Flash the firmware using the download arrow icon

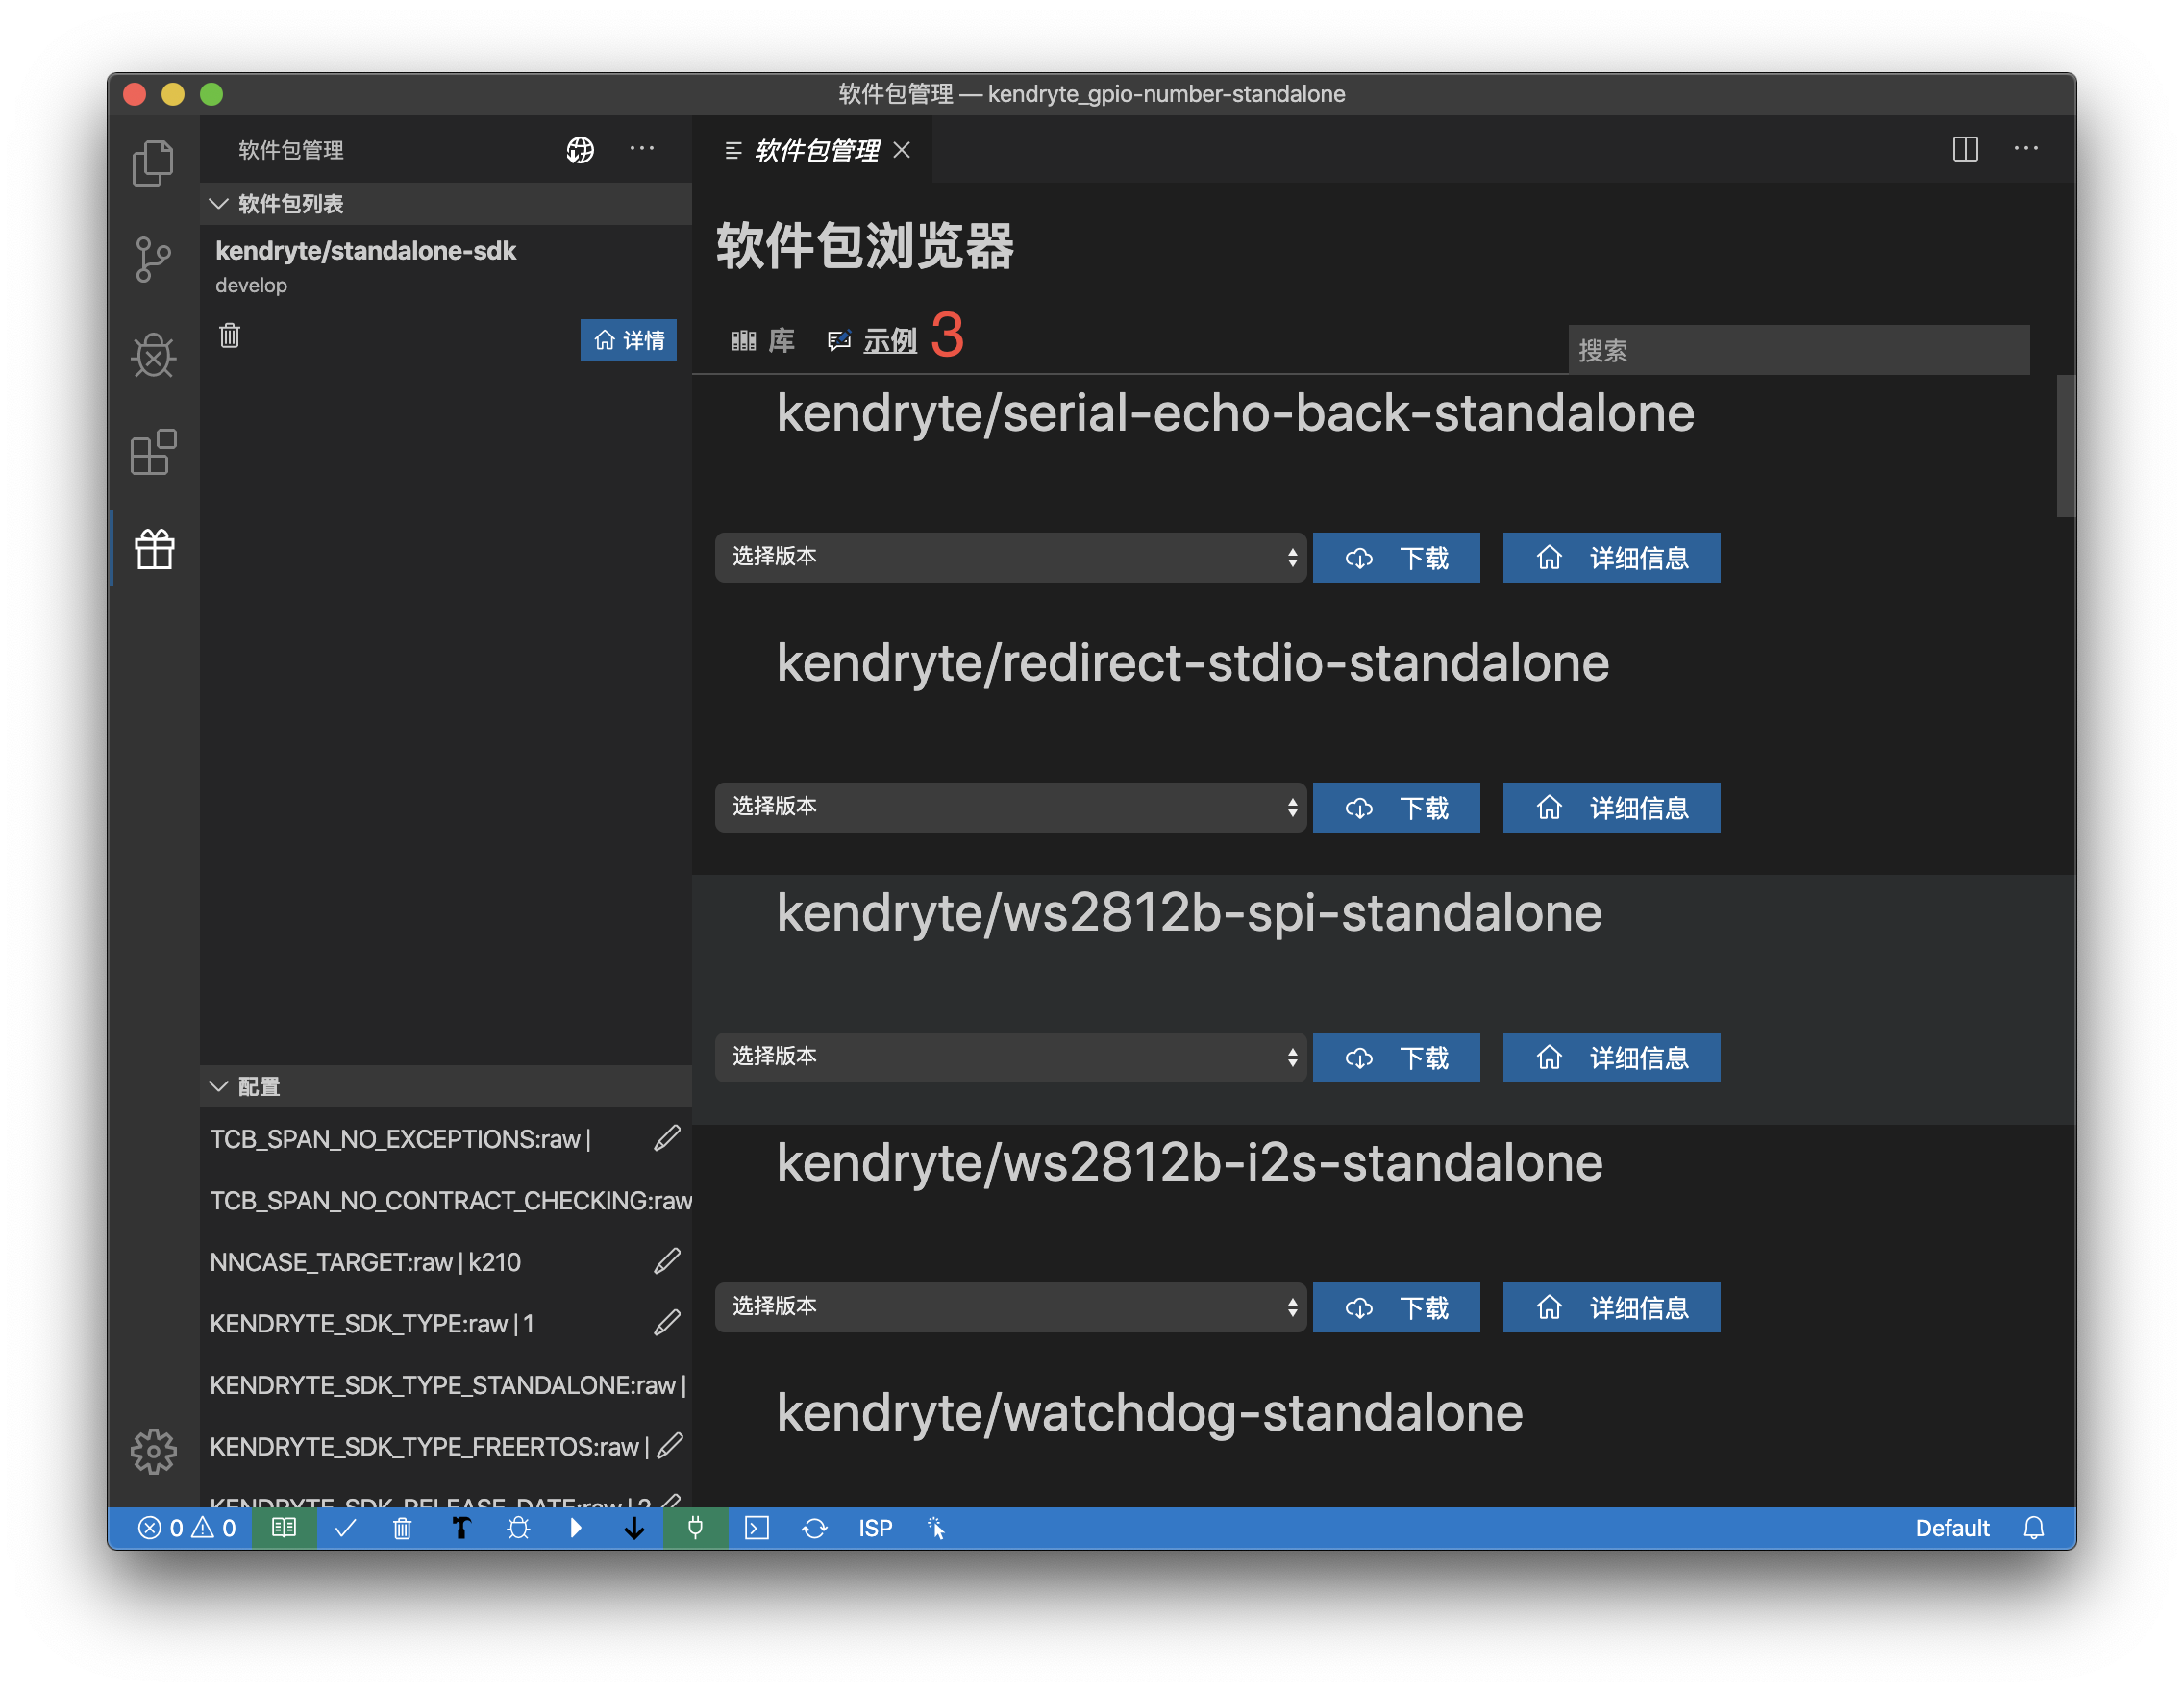pyautogui.click(x=634, y=1528)
